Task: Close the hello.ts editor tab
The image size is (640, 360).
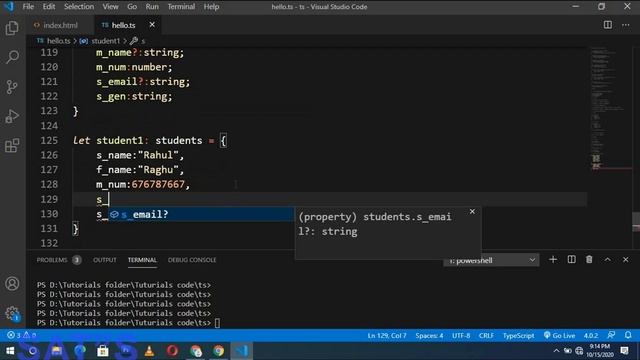Action: click(152, 25)
